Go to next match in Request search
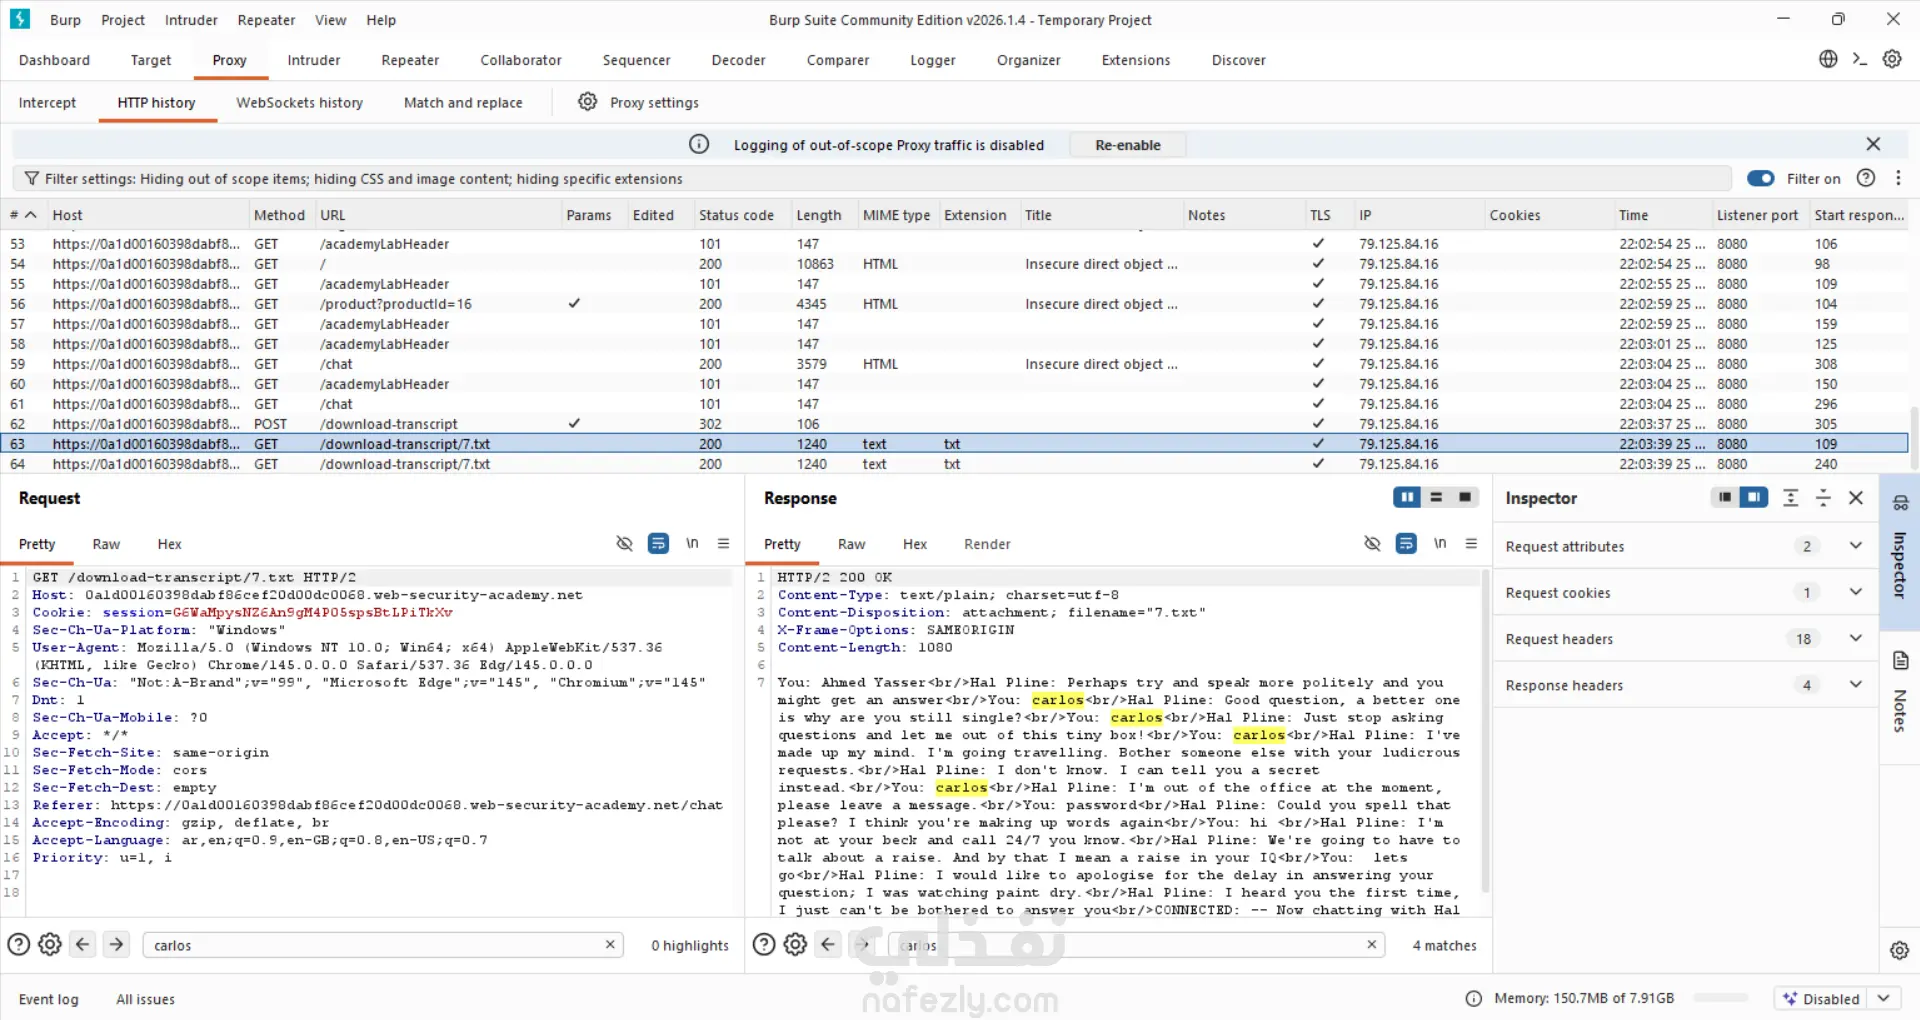This screenshot has width=1920, height=1020. point(116,944)
